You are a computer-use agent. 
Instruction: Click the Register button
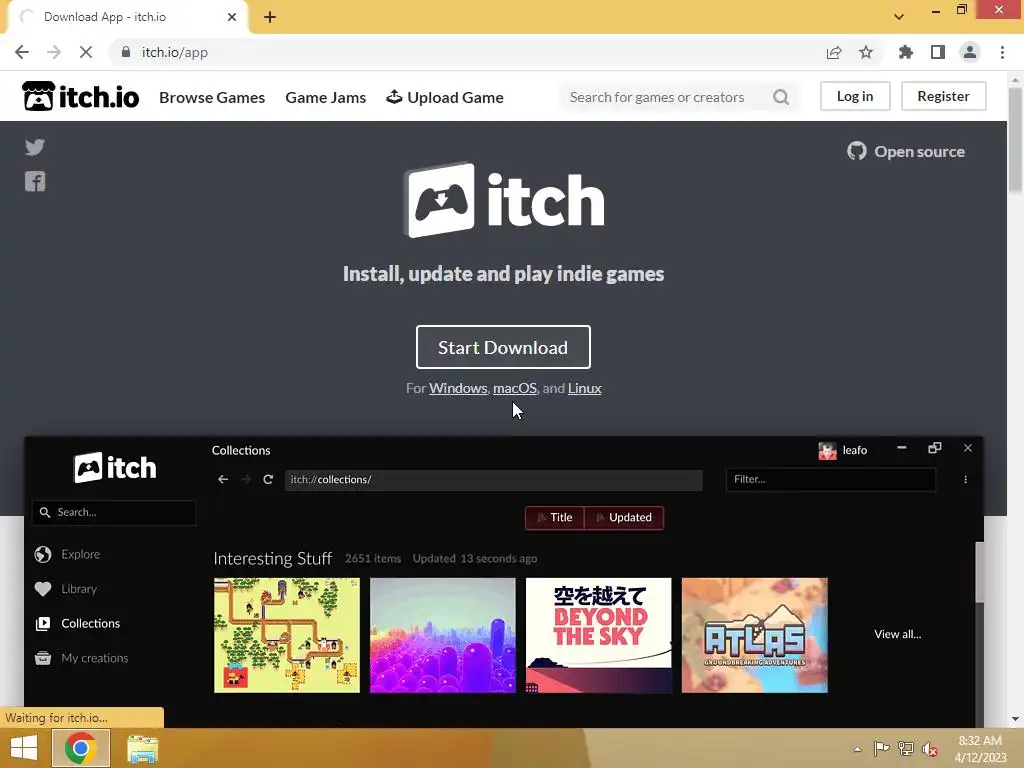[x=943, y=96]
